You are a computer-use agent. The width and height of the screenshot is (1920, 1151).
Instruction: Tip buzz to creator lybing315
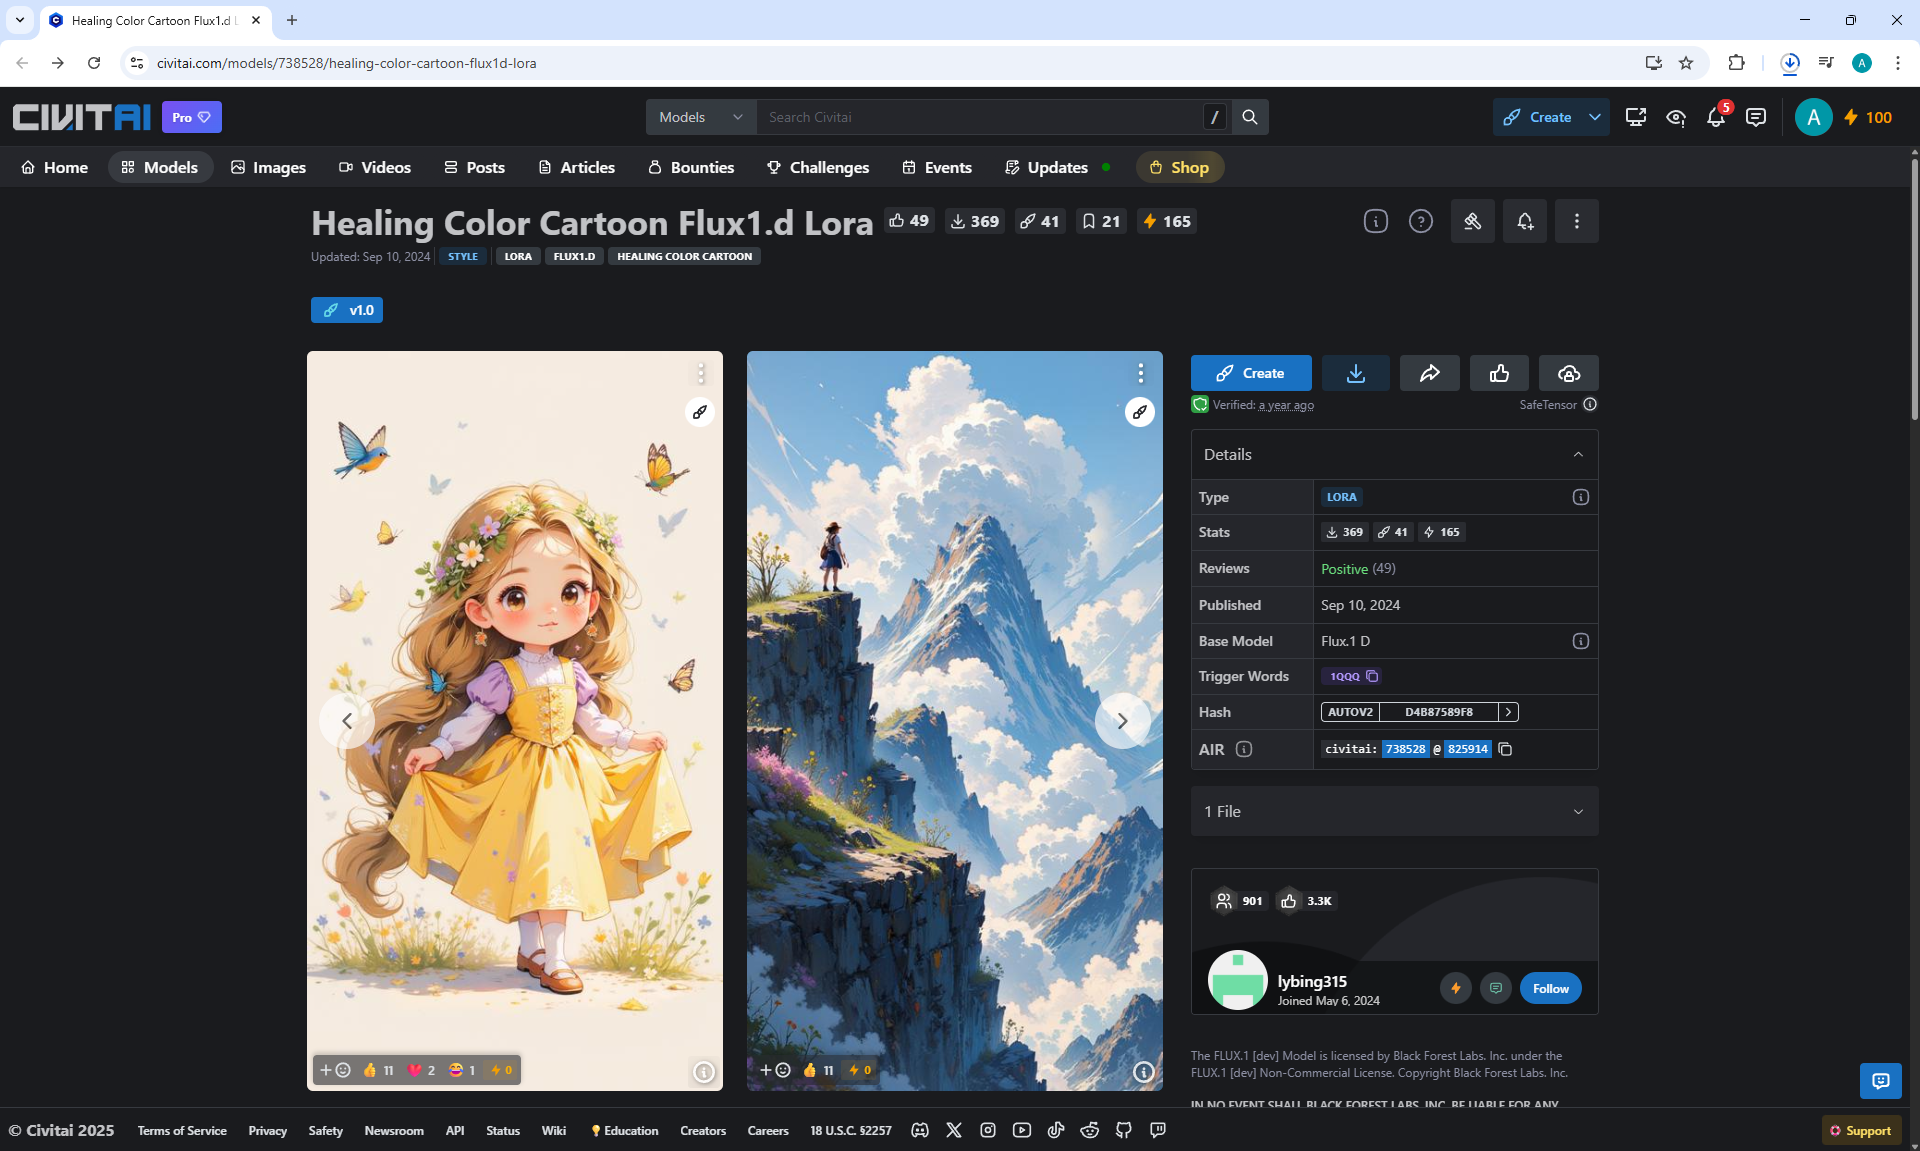click(x=1455, y=988)
